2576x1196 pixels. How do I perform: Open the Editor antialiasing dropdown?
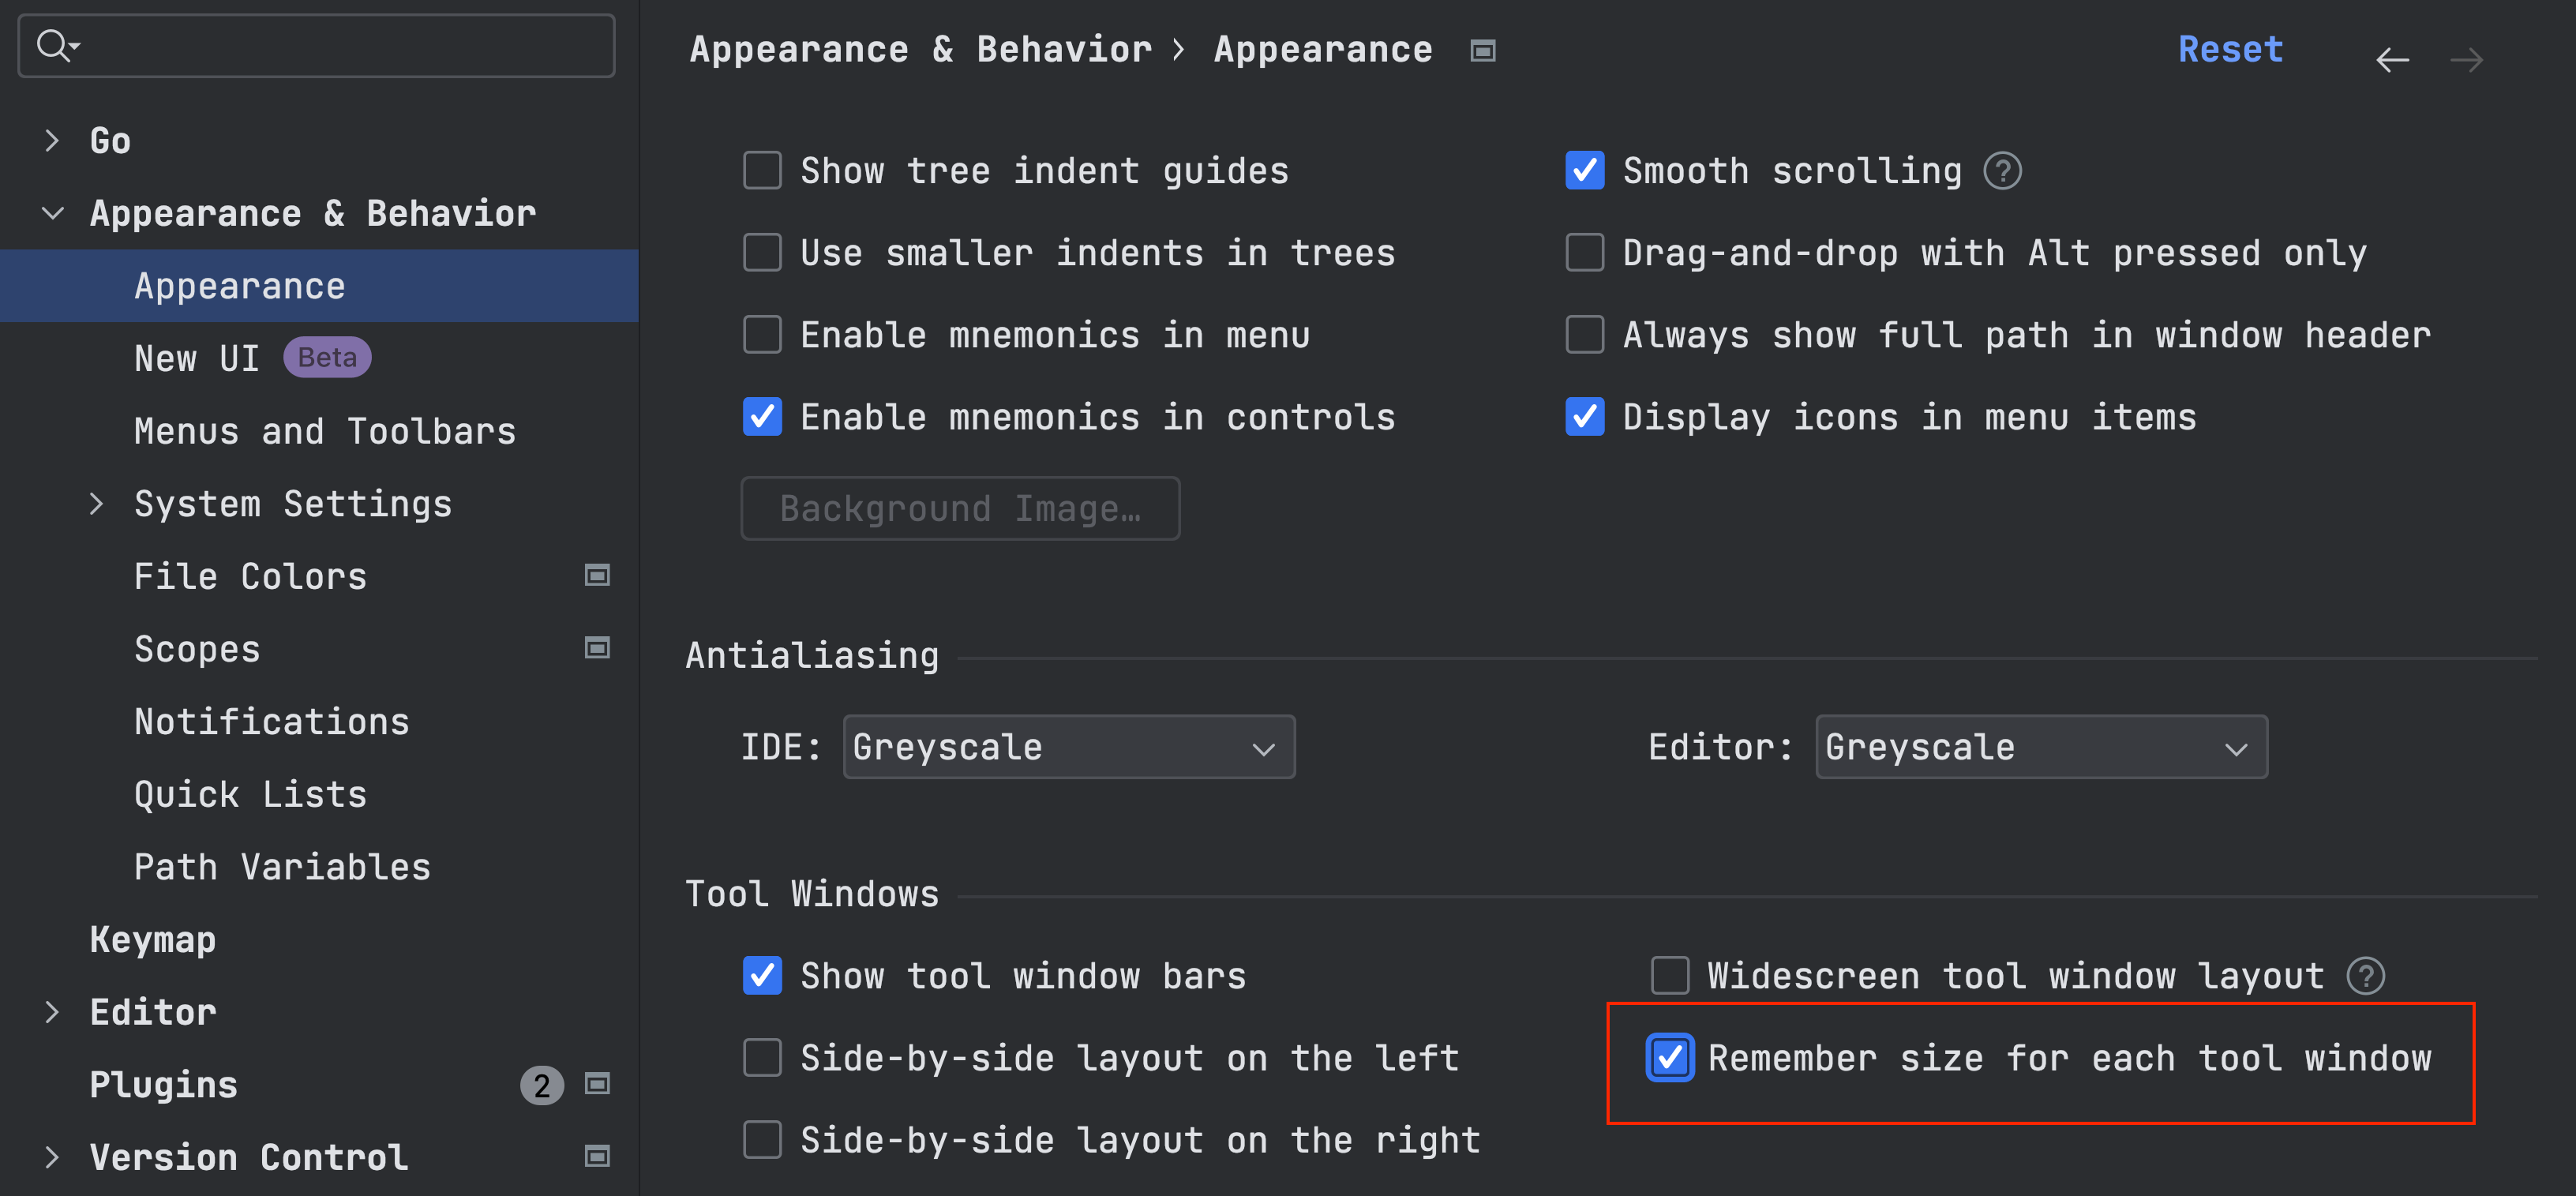tap(2040, 747)
